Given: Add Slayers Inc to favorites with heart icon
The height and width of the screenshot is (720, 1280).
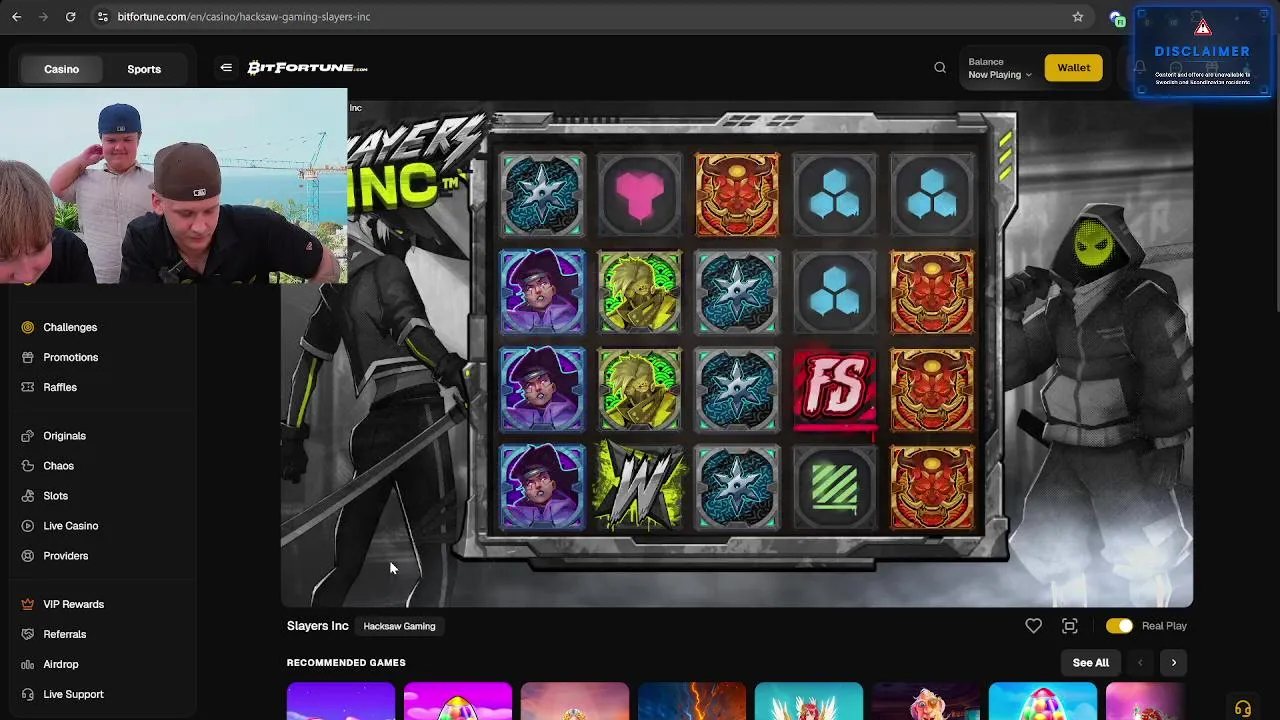Looking at the screenshot, I should [1033, 626].
